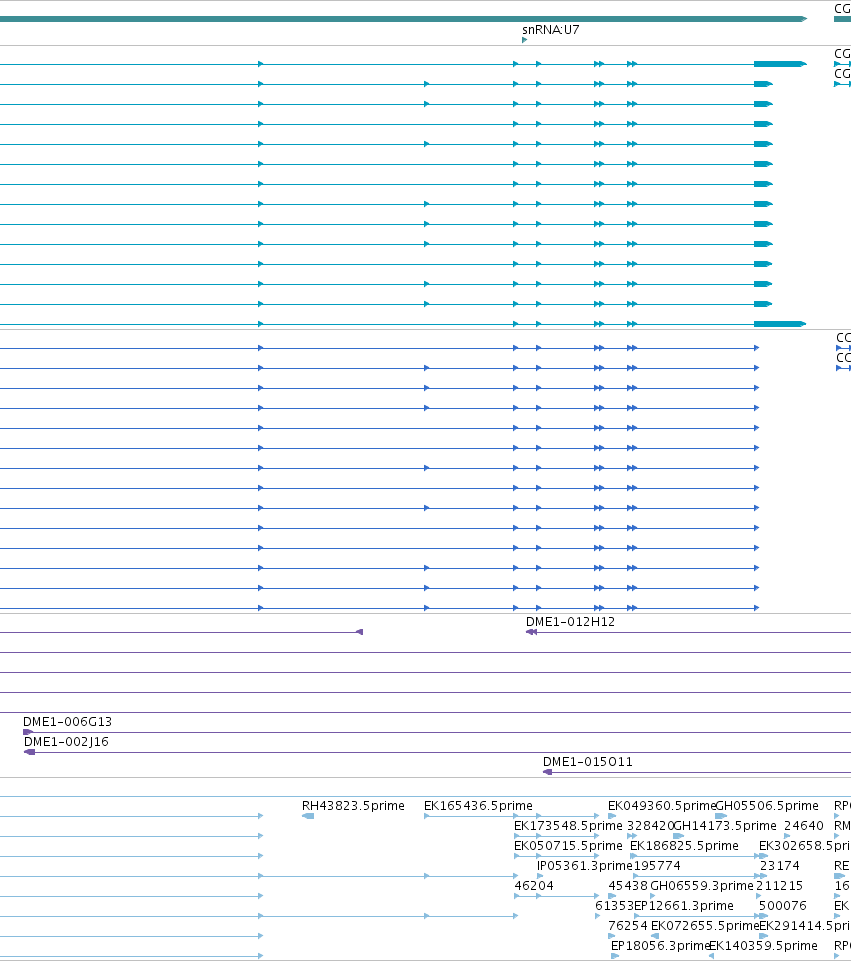
Task: Click the 211215 EST label
Action: 779,886
